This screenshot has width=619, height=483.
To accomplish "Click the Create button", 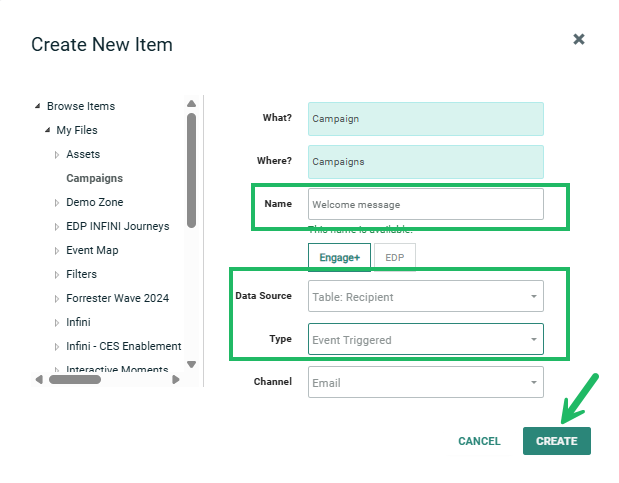I will point(556,441).
